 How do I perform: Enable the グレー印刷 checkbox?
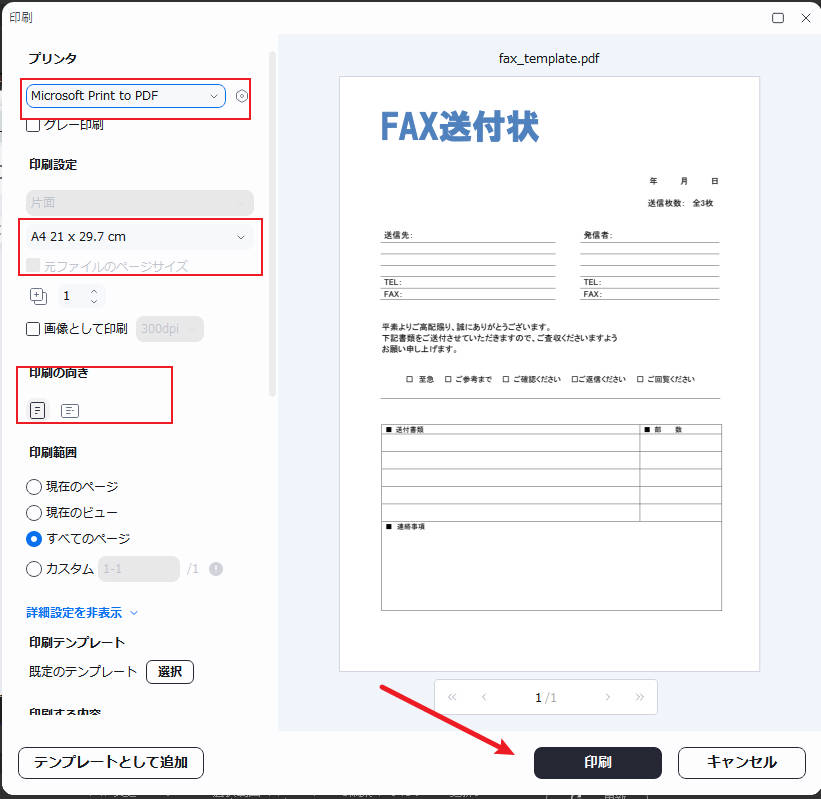(34, 125)
